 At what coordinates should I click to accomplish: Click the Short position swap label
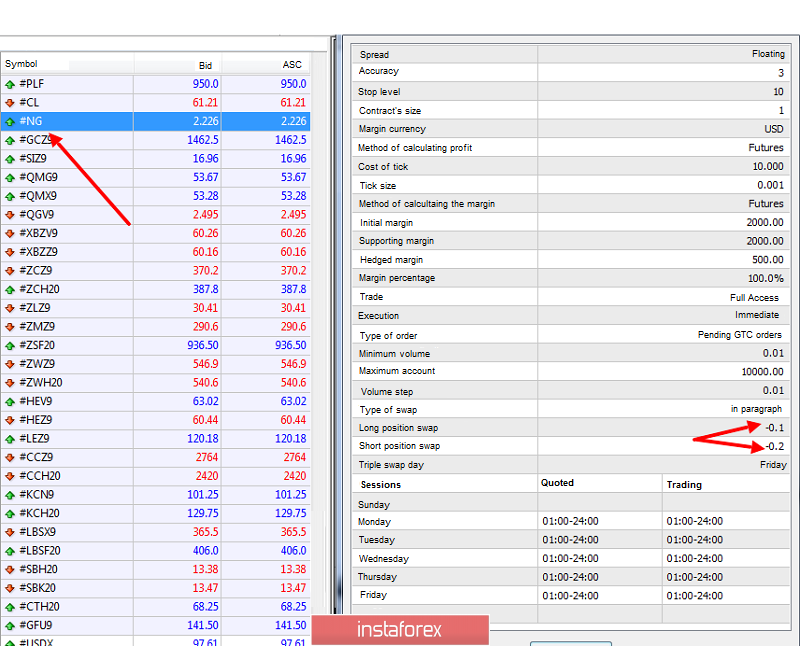(x=399, y=446)
